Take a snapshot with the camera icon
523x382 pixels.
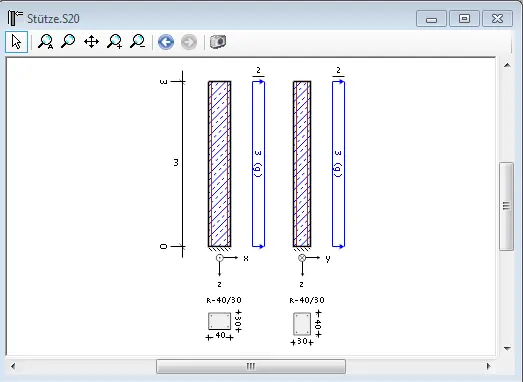[218, 42]
